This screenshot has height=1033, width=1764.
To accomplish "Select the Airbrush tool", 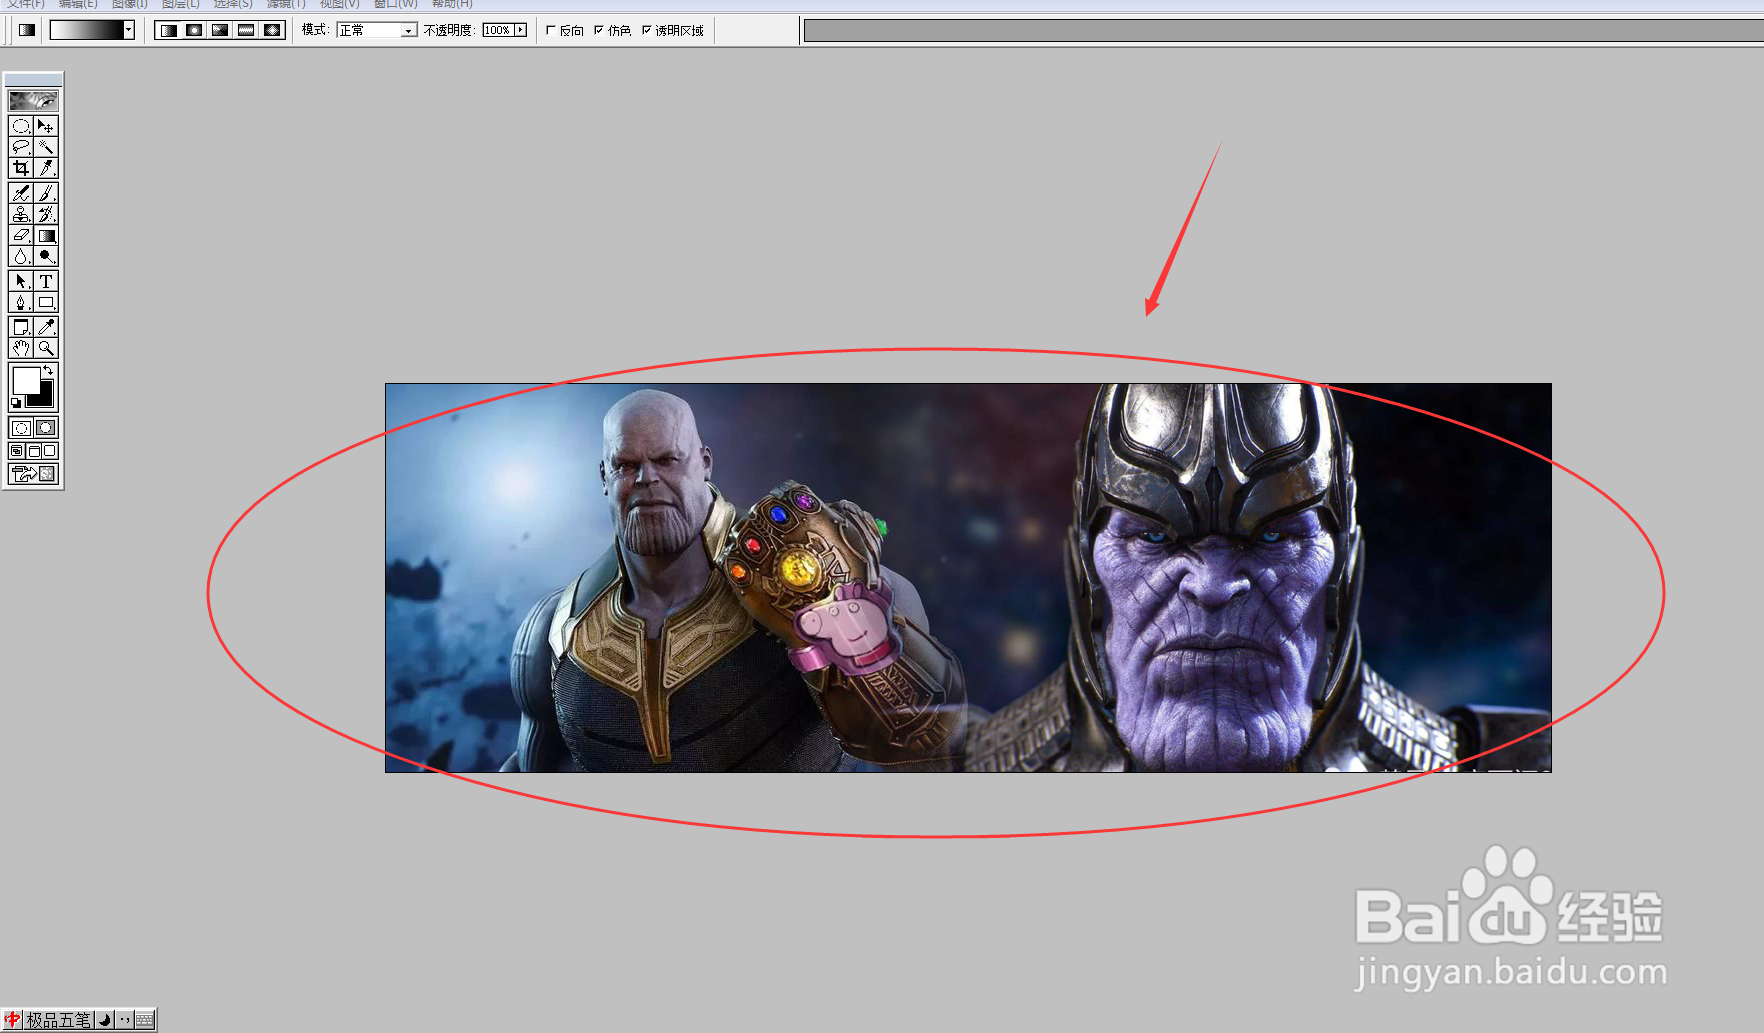I will point(21,193).
